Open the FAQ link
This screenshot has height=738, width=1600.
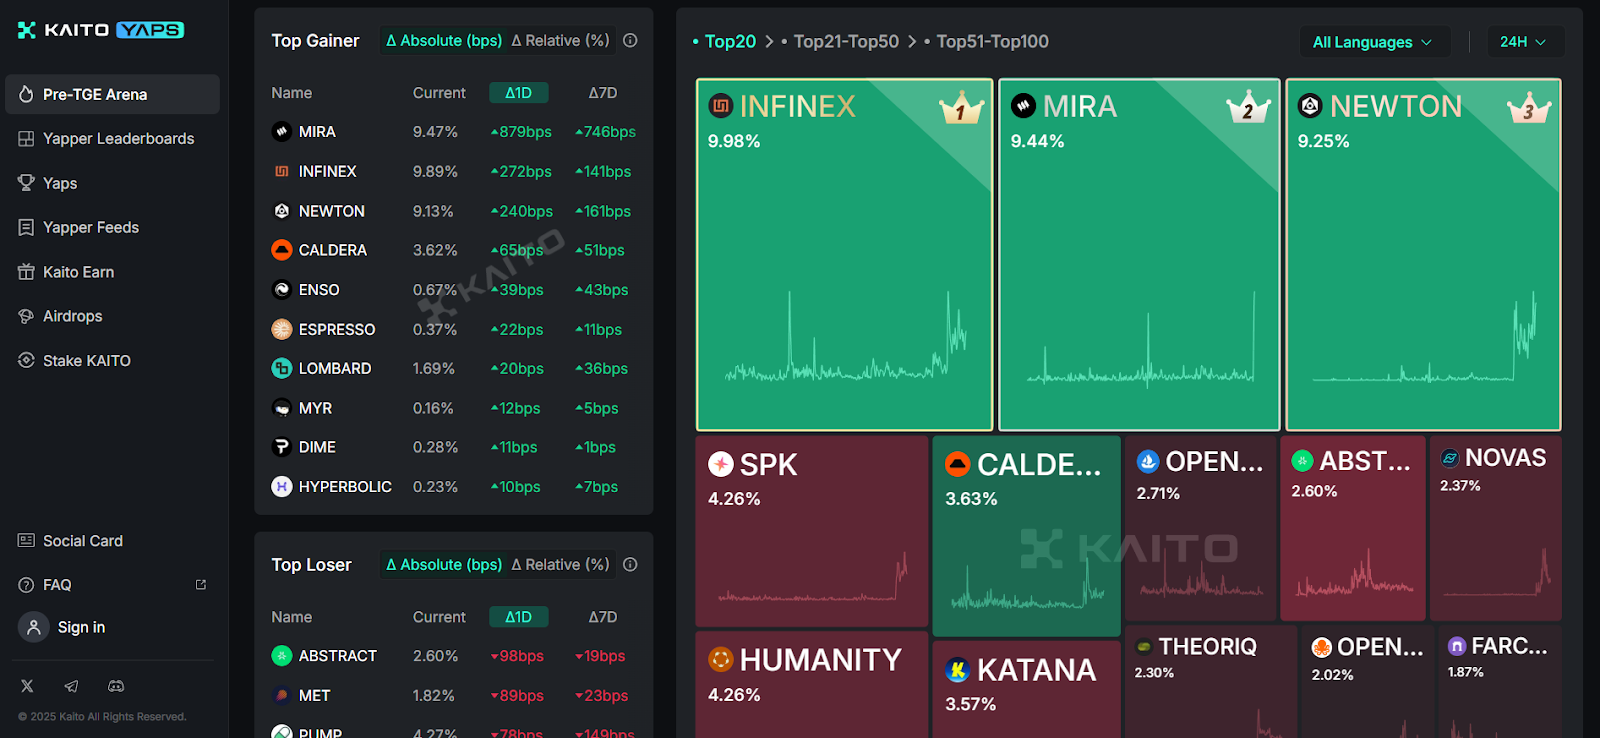pos(112,585)
